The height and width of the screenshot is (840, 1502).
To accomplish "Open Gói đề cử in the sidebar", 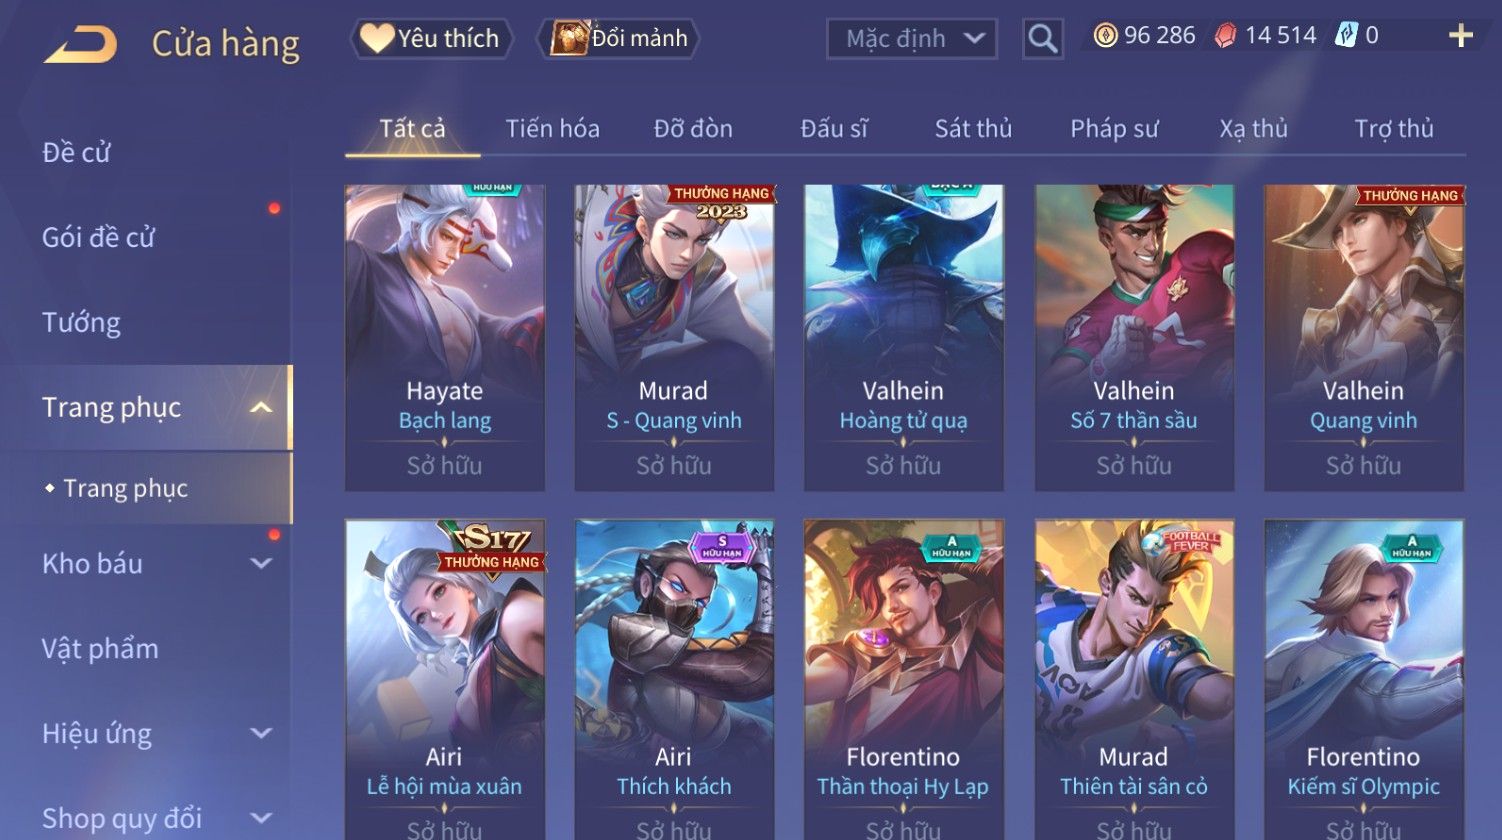I will click(98, 237).
